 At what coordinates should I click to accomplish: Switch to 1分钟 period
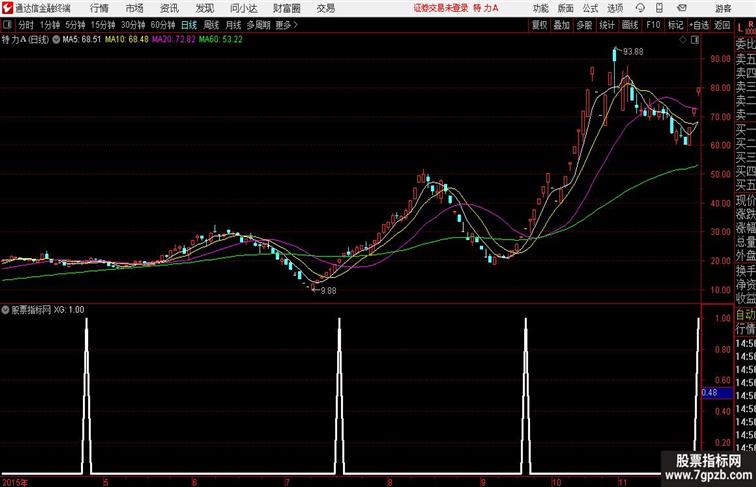(x=50, y=25)
